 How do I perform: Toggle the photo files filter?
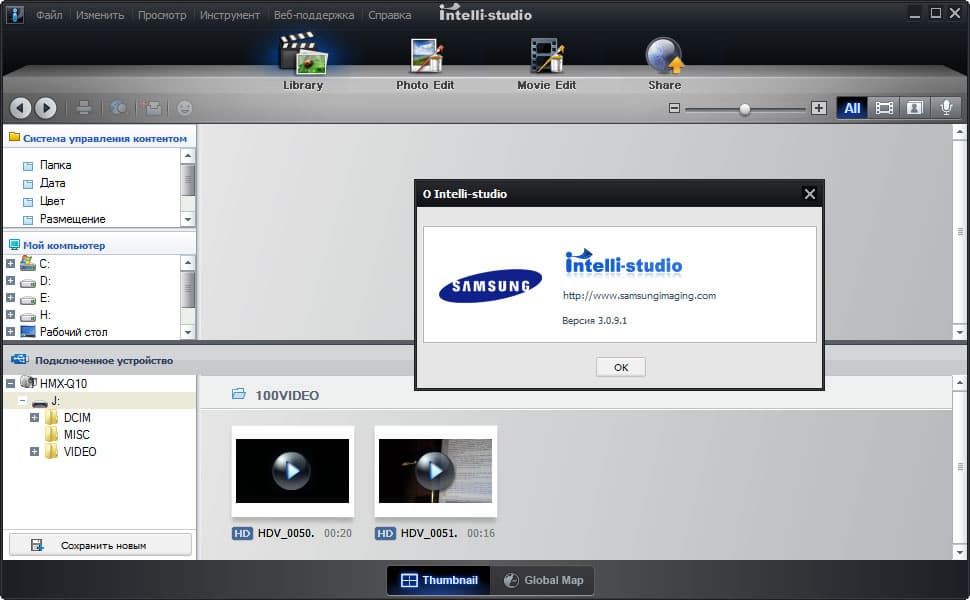pyautogui.click(x=914, y=108)
